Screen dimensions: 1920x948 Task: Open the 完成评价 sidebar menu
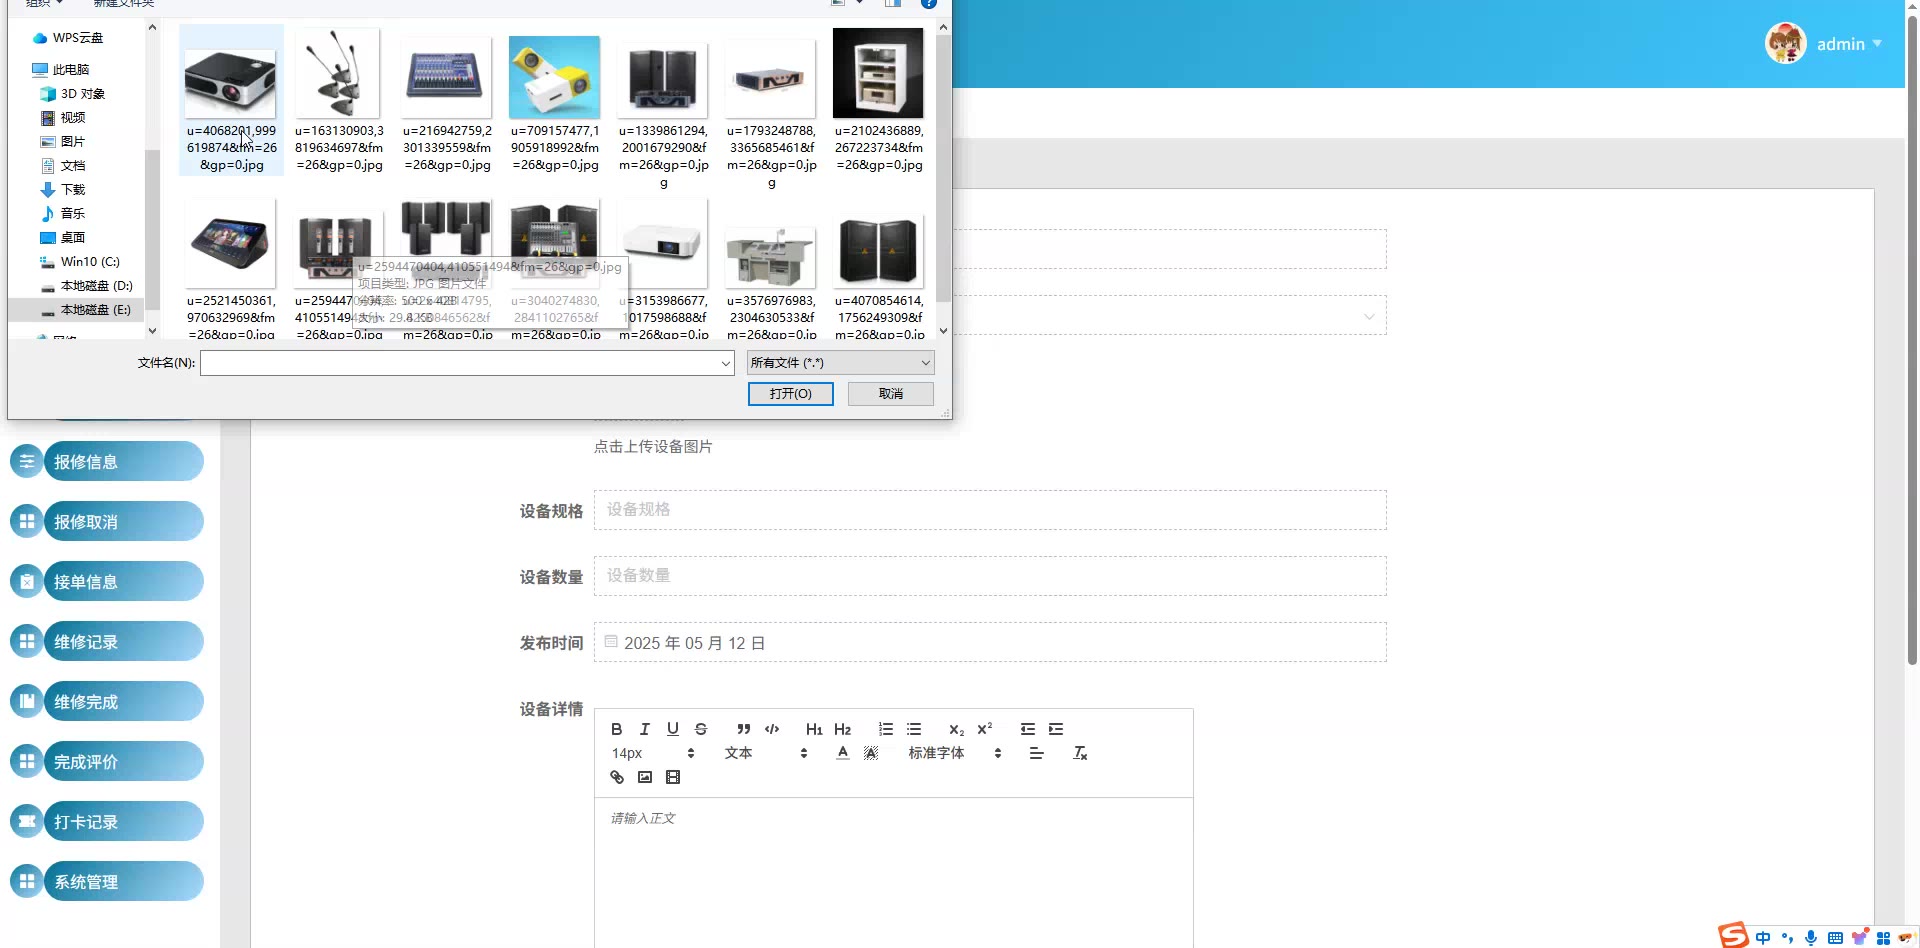pyautogui.click(x=107, y=761)
